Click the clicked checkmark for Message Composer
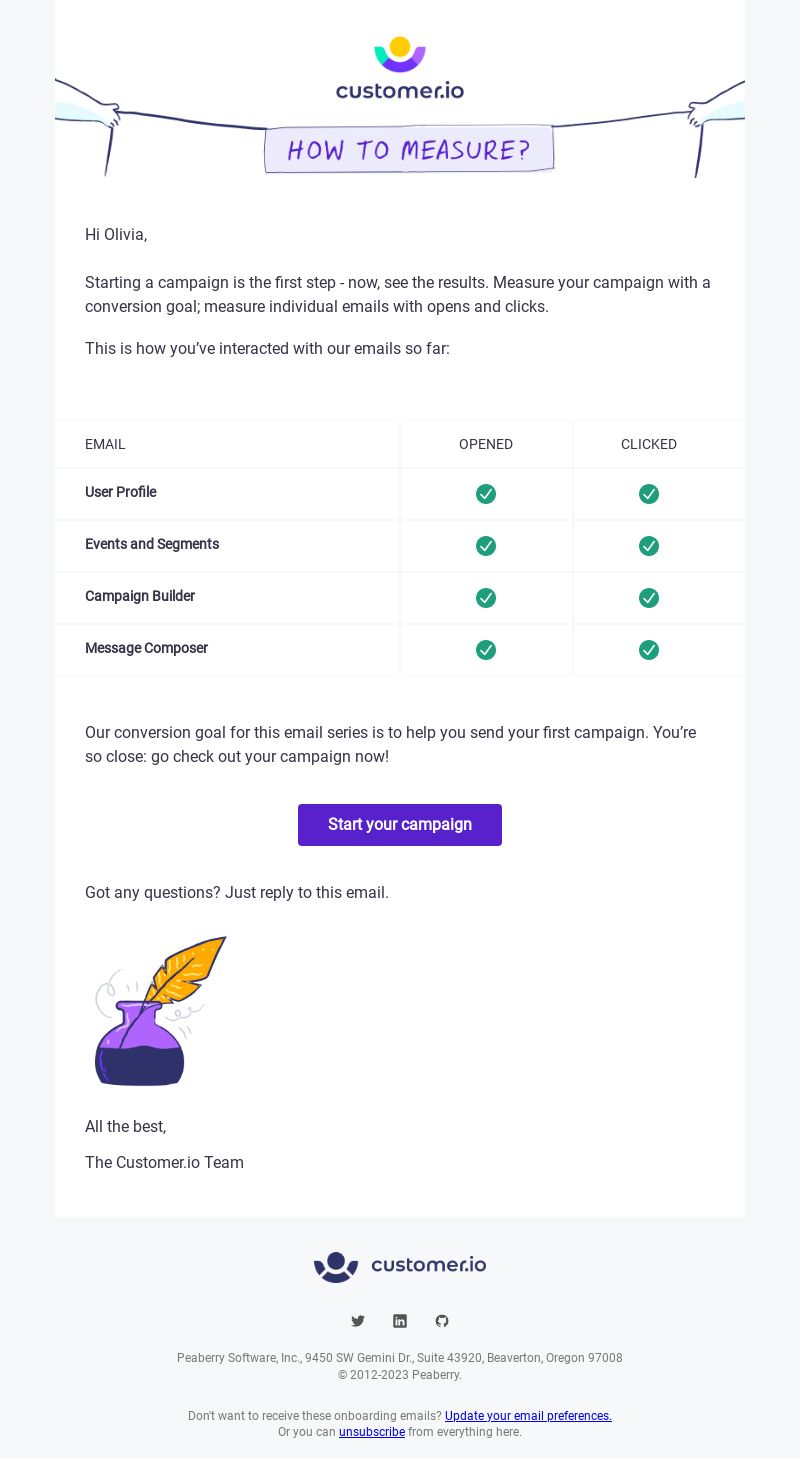This screenshot has height=1458, width=800. tap(649, 650)
